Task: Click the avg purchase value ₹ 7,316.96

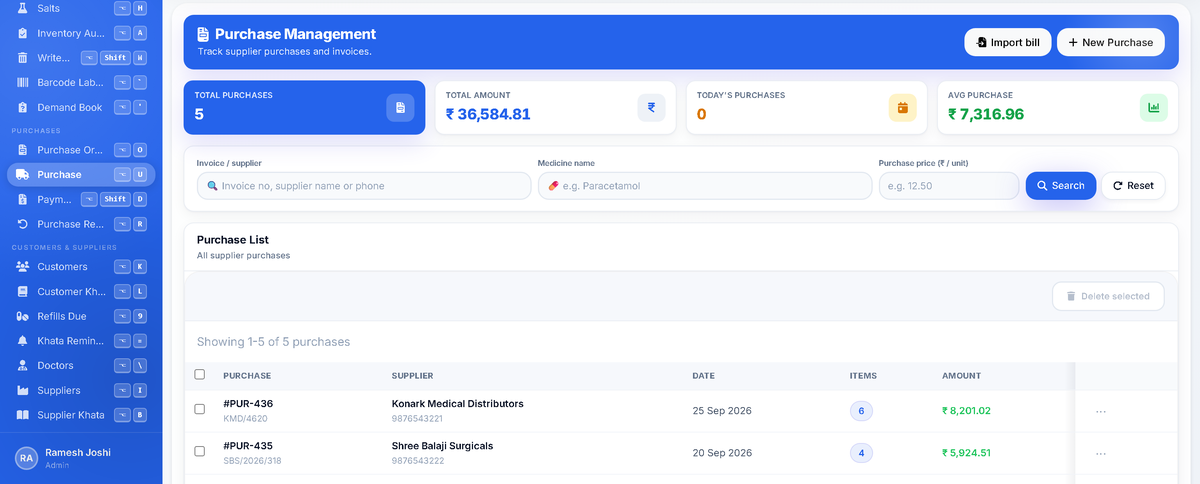Action: pyautogui.click(x=986, y=114)
